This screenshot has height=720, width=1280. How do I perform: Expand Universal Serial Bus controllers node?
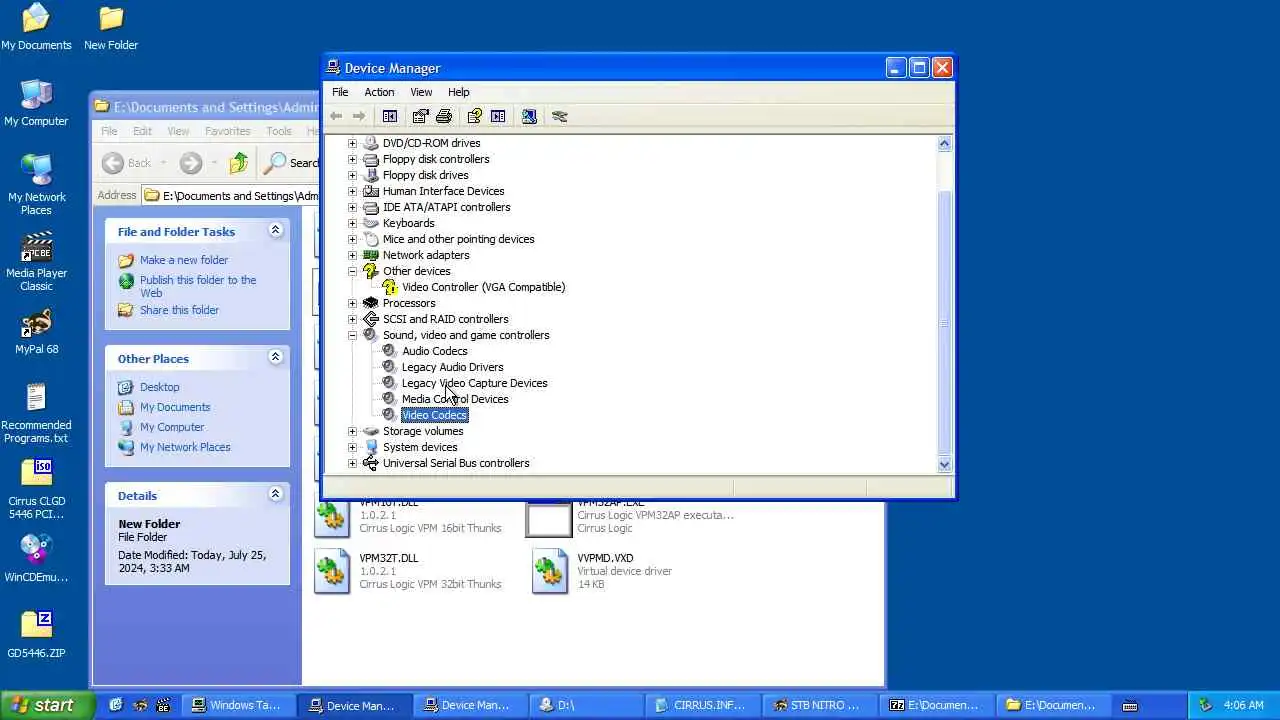coord(352,463)
